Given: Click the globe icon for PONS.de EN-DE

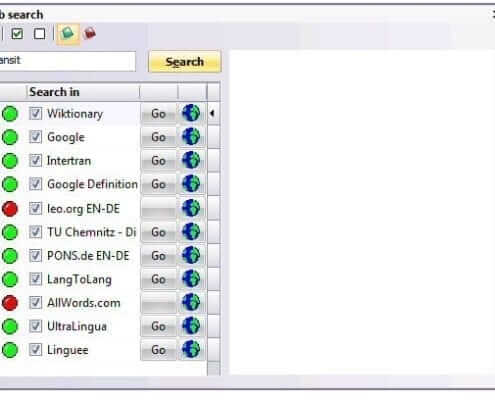Looking at the screenshot, I should pos(191,256).
